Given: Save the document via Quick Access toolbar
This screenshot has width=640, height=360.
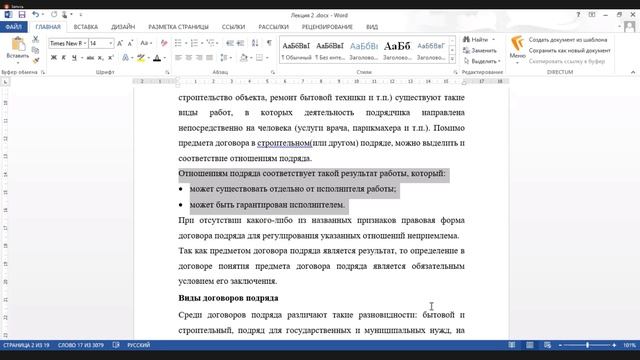Looking at the screenshot, I should (22, 15).
